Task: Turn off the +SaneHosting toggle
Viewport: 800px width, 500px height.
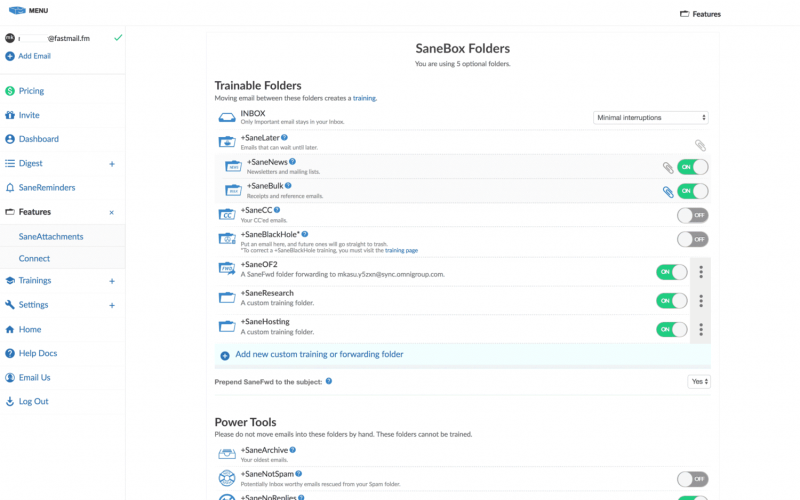Action: [x=671, y=329]
